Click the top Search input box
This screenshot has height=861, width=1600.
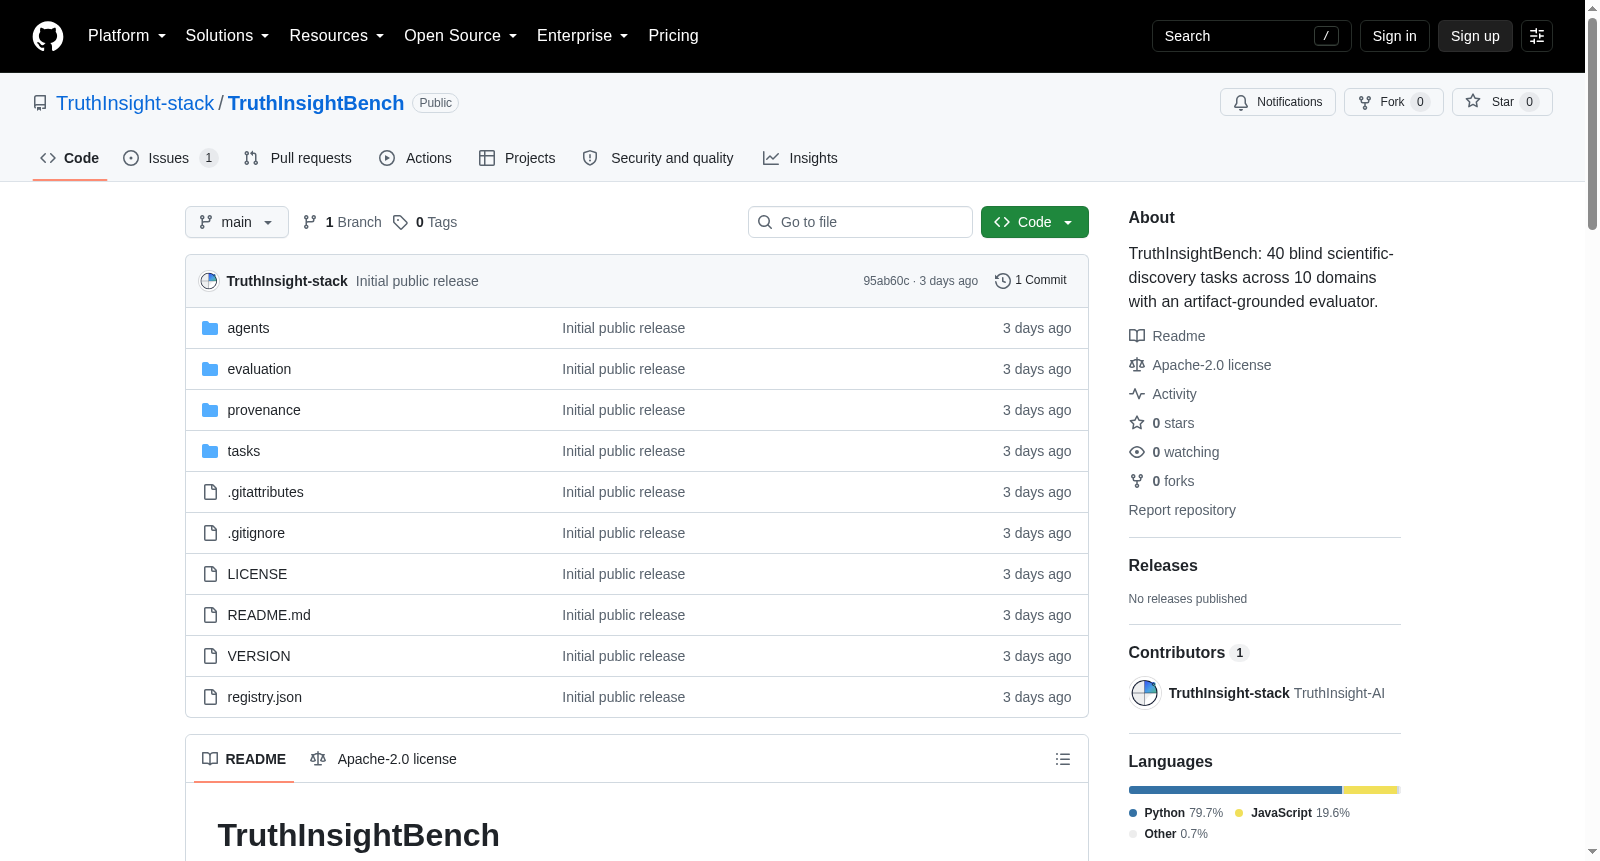[1252, 36]
